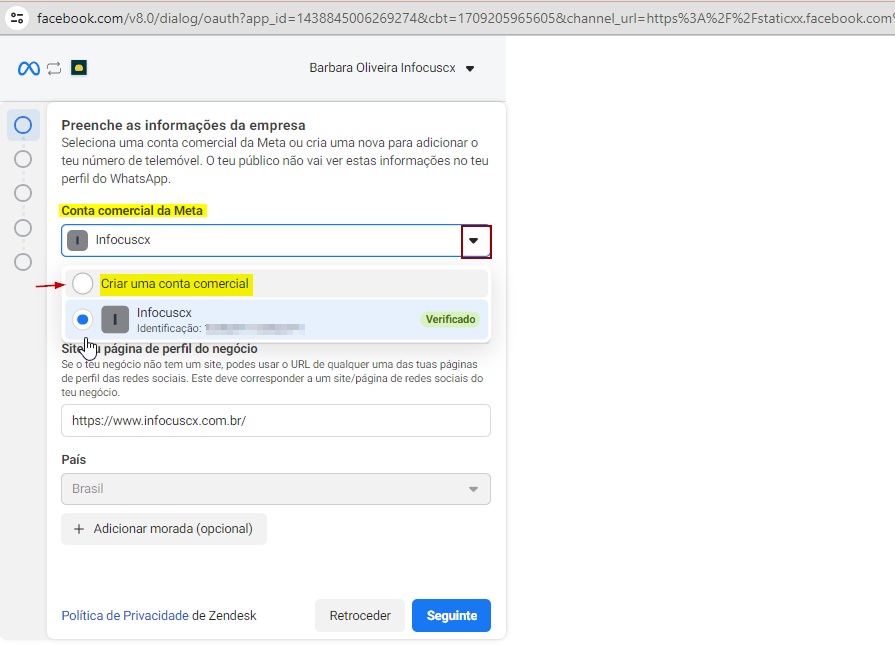
Task: Click the website URL input field
Action: pyautogui.click(x=275, y=421)
